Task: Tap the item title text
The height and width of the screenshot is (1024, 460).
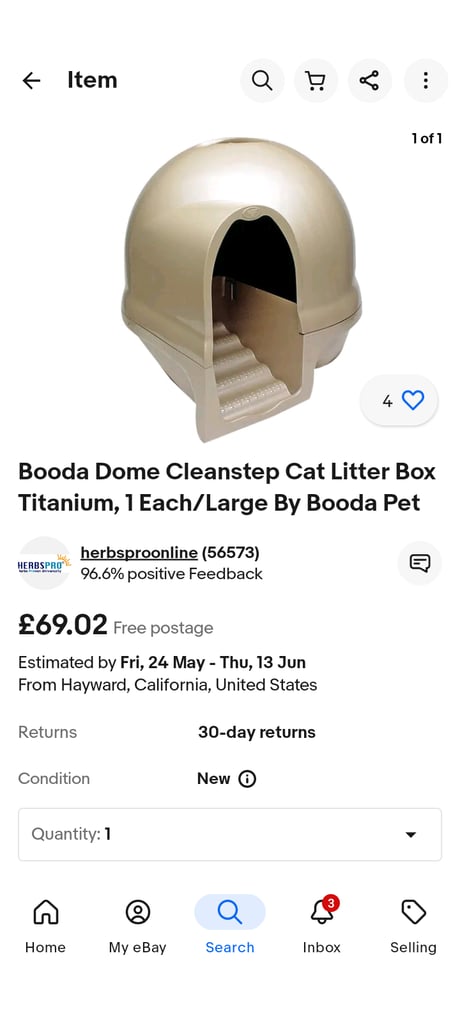Action: click(227, 487)
